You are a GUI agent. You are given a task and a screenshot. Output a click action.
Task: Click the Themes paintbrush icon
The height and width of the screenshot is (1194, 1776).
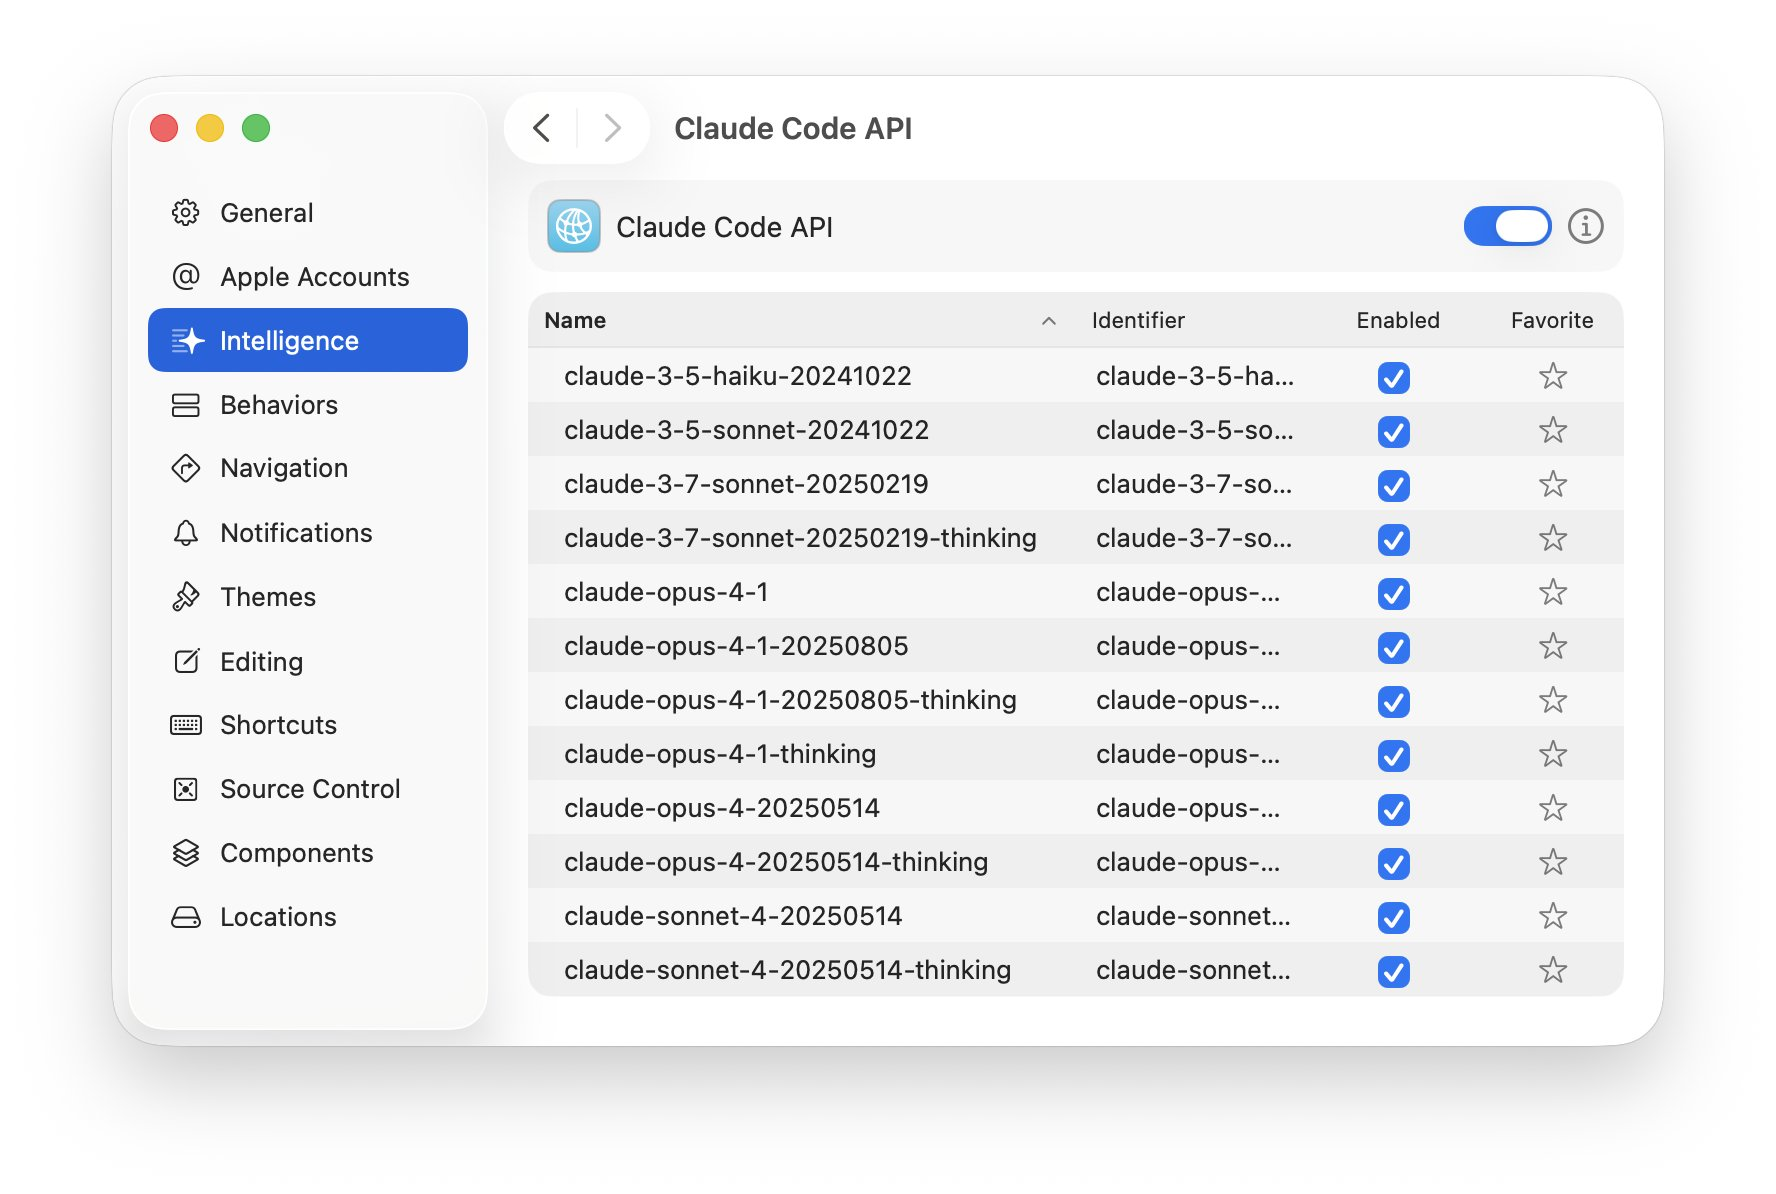click(x=186, y=597)
